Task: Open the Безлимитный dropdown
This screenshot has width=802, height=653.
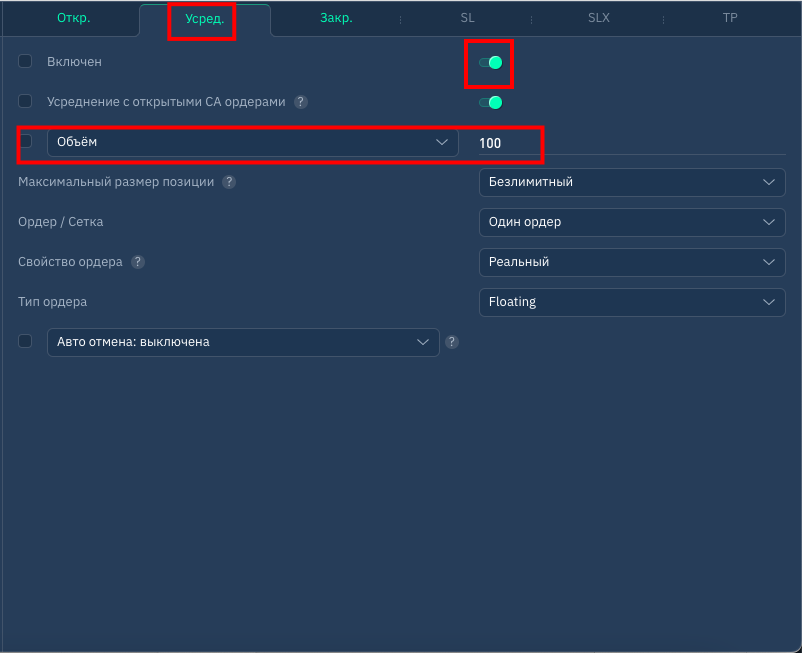Action: point(632,182)
